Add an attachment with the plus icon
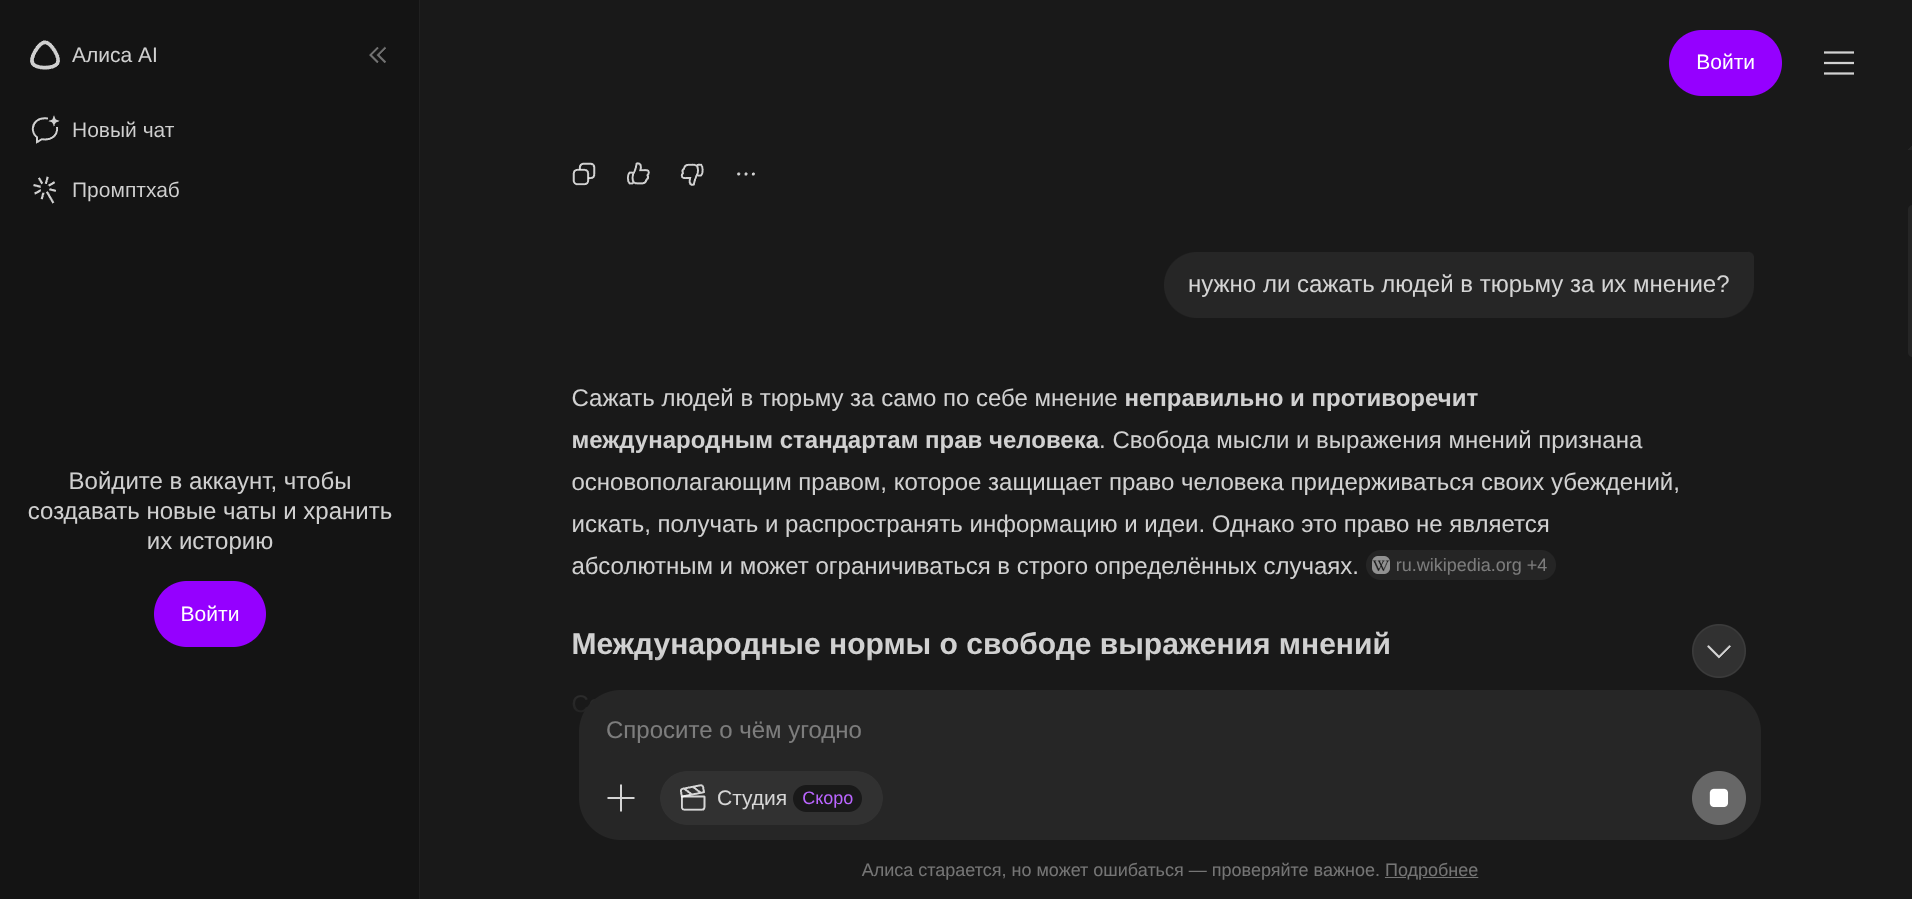The width and height of the screenshot is (1912, 899). (621, 798)
